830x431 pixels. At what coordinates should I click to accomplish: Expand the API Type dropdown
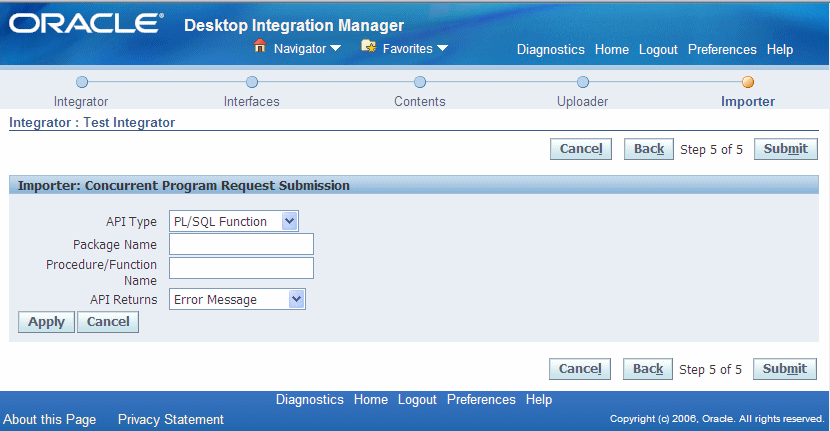coord(290,221)
